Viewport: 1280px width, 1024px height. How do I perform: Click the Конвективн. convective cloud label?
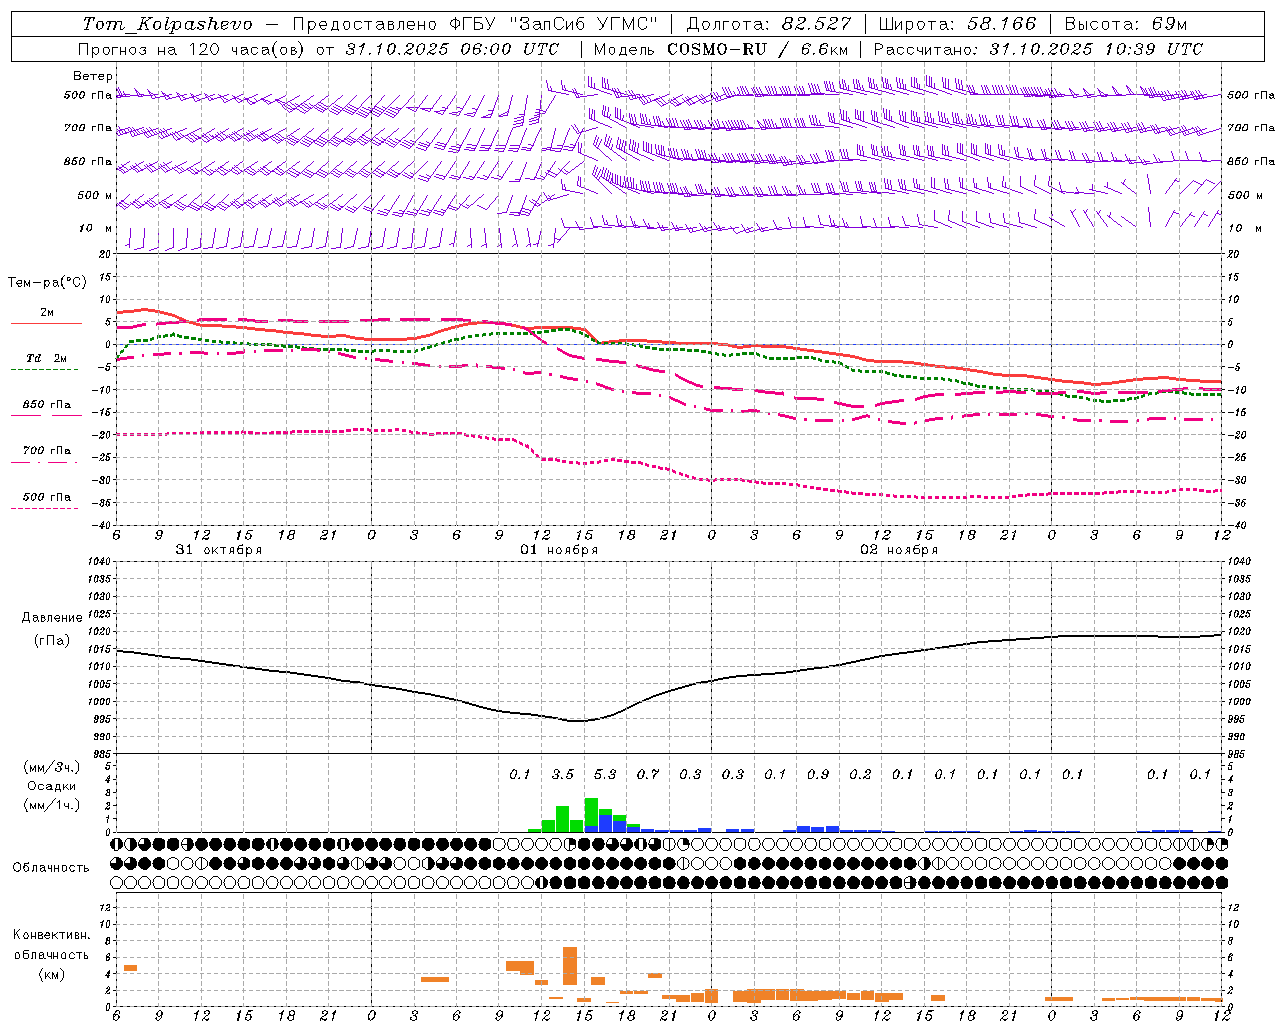click(51, 935)
